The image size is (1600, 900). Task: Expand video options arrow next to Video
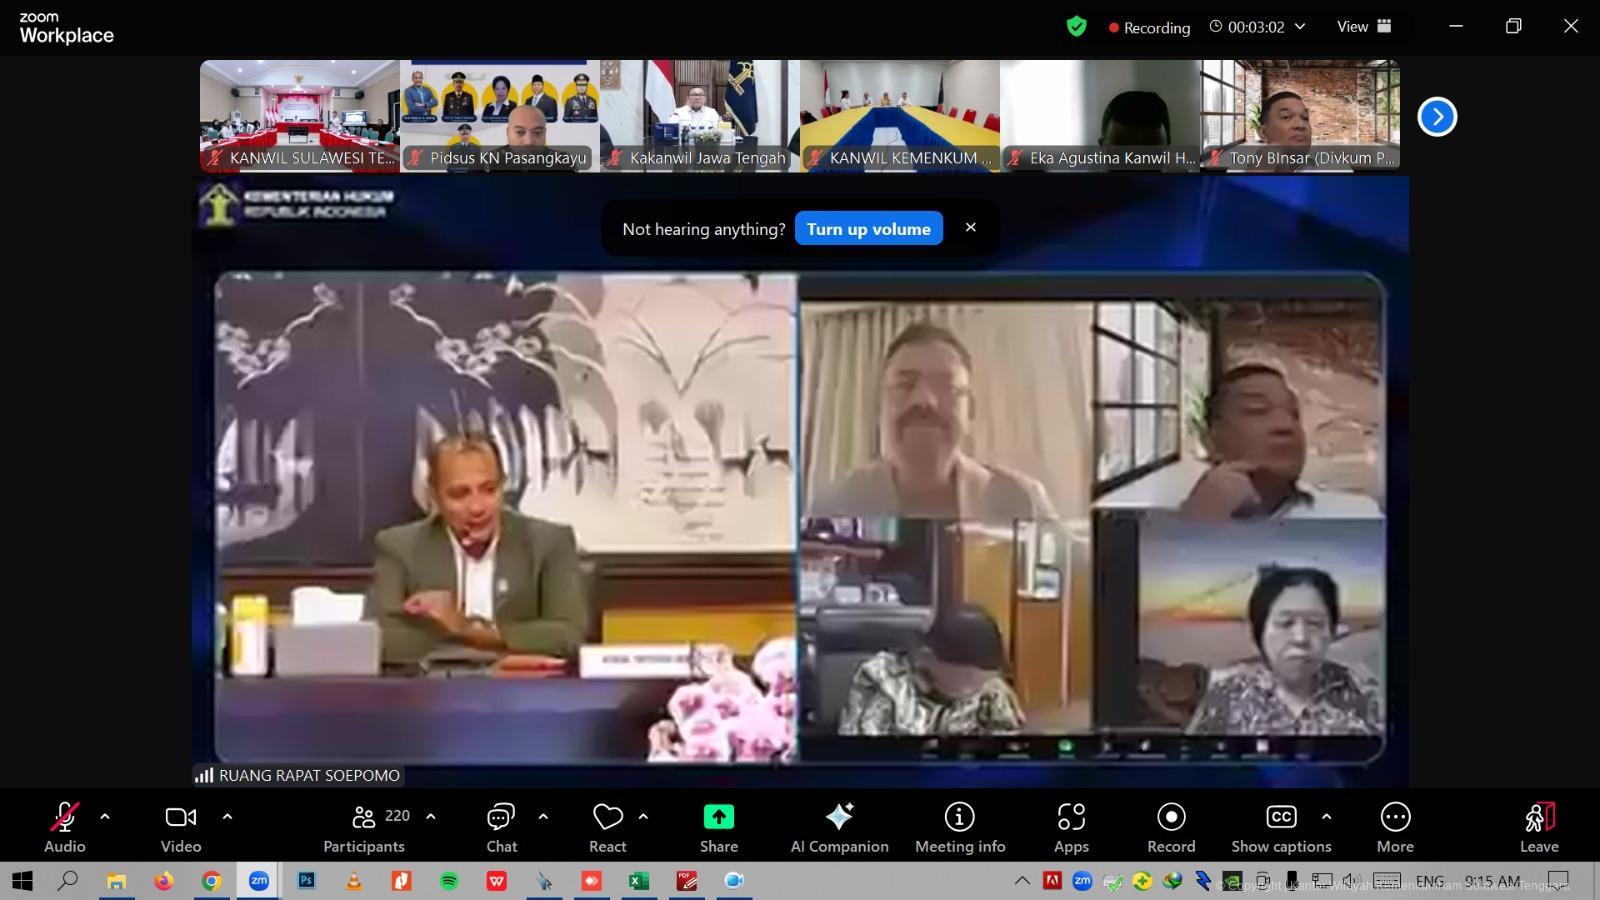coord(227,816)
